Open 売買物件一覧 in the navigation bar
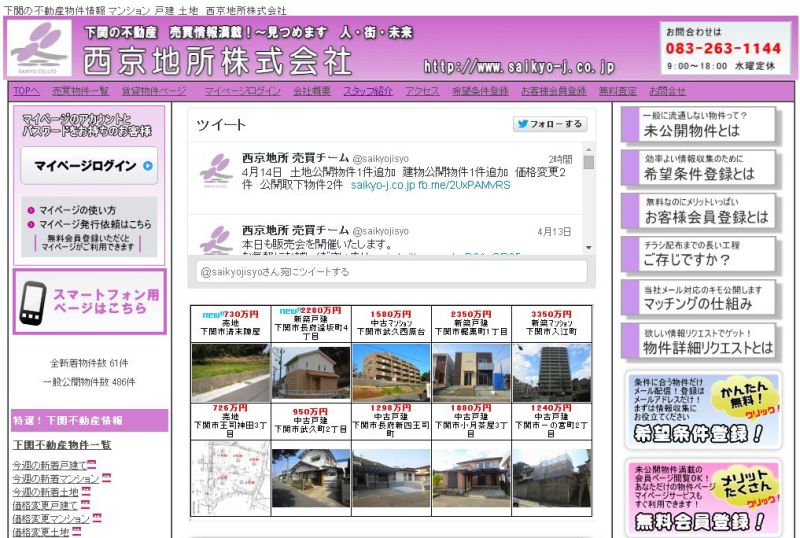 [80, 91]
